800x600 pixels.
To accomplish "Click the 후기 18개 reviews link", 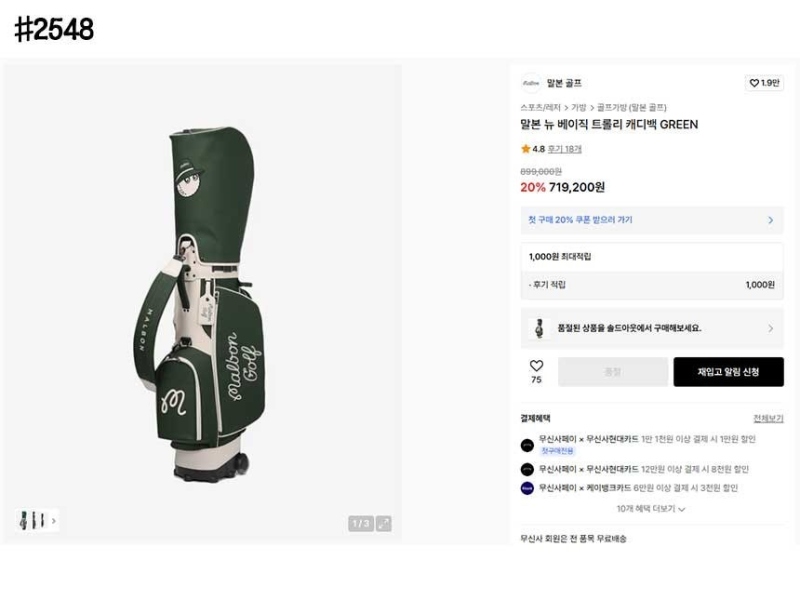I will (564, 149).
